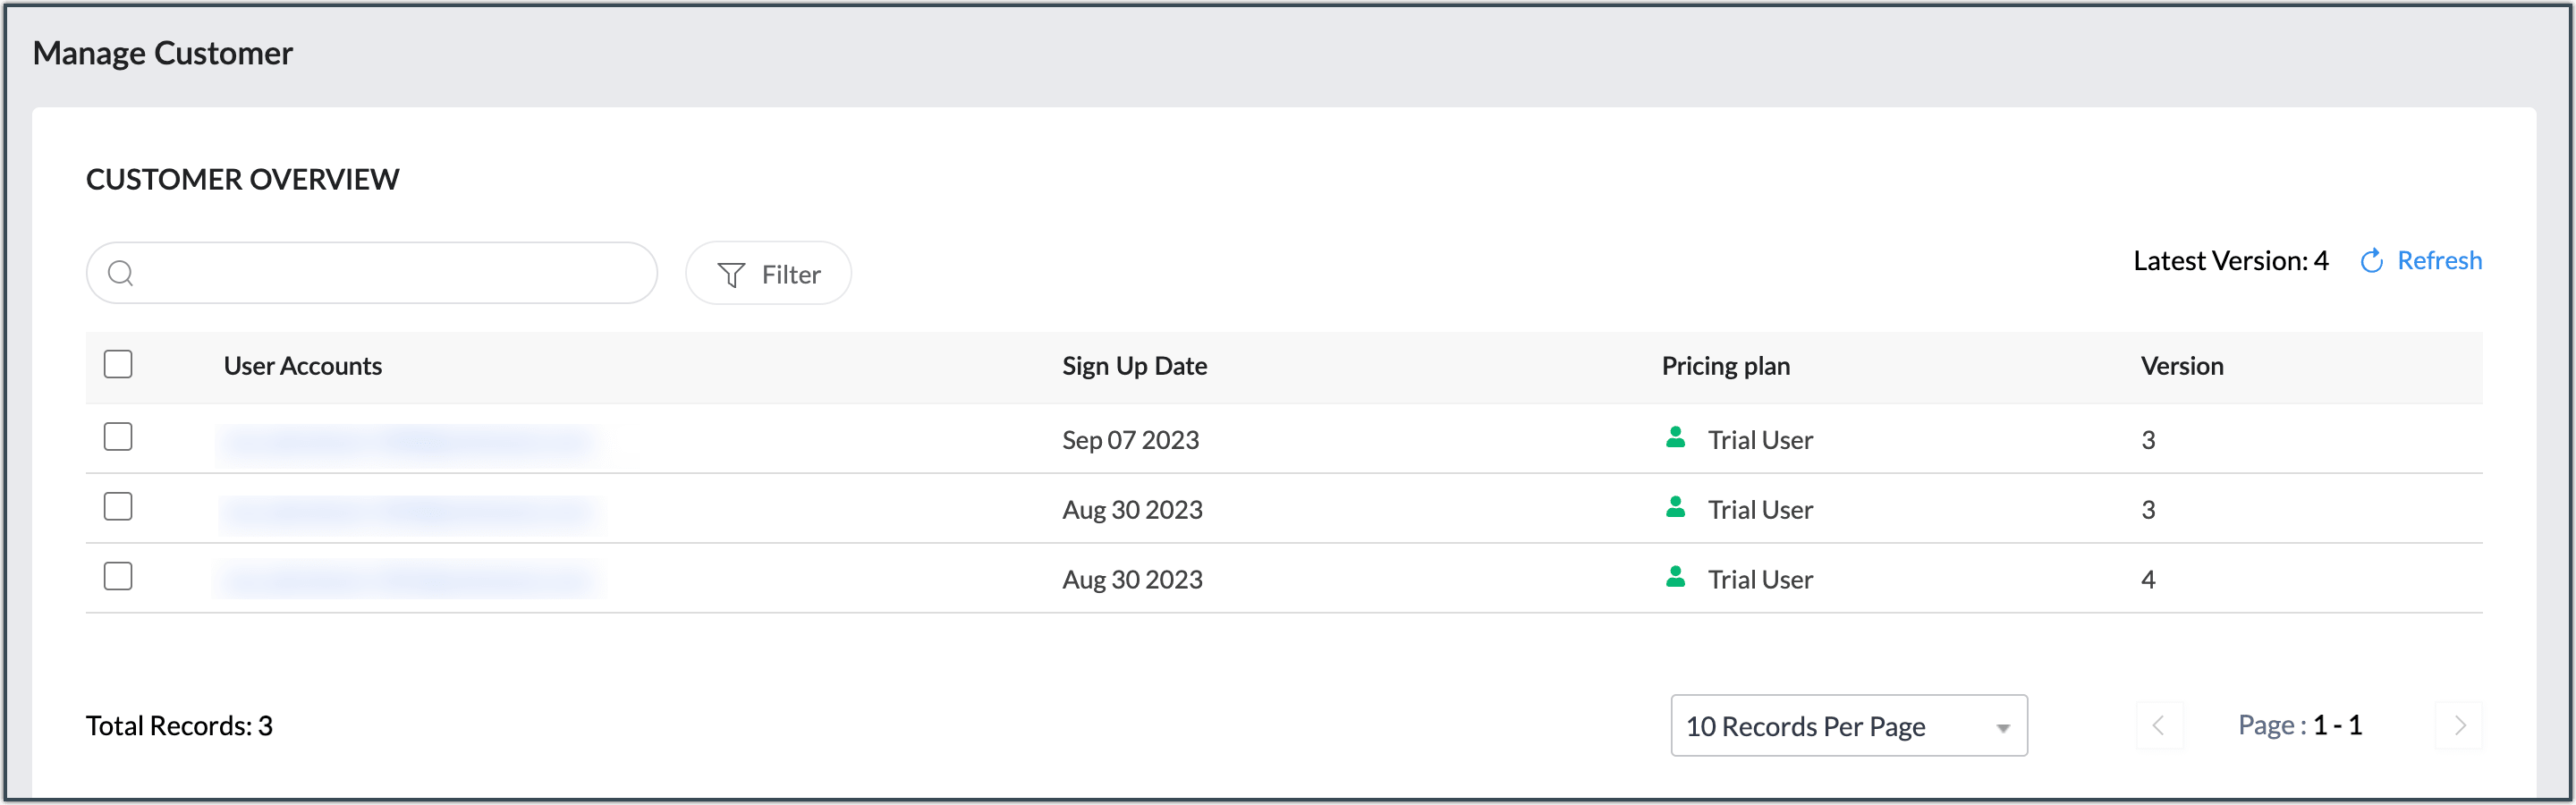
Task: Click the Sign Up Date column header
Action: (1134, 366)
